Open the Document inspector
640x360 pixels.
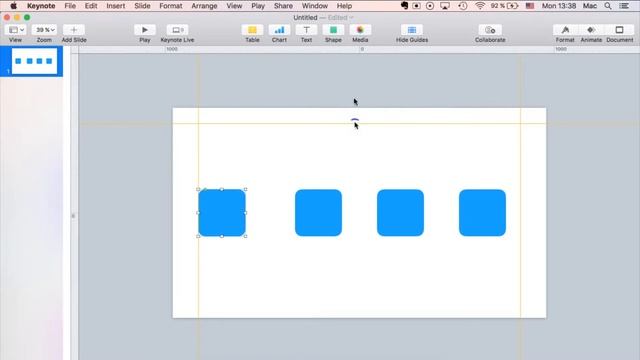click(x=619, y=30)
